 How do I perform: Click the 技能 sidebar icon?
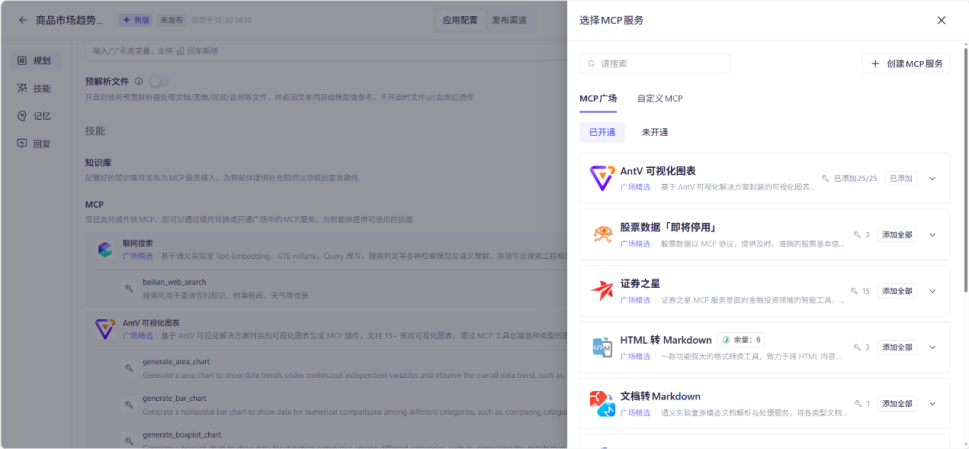(22, 88)
